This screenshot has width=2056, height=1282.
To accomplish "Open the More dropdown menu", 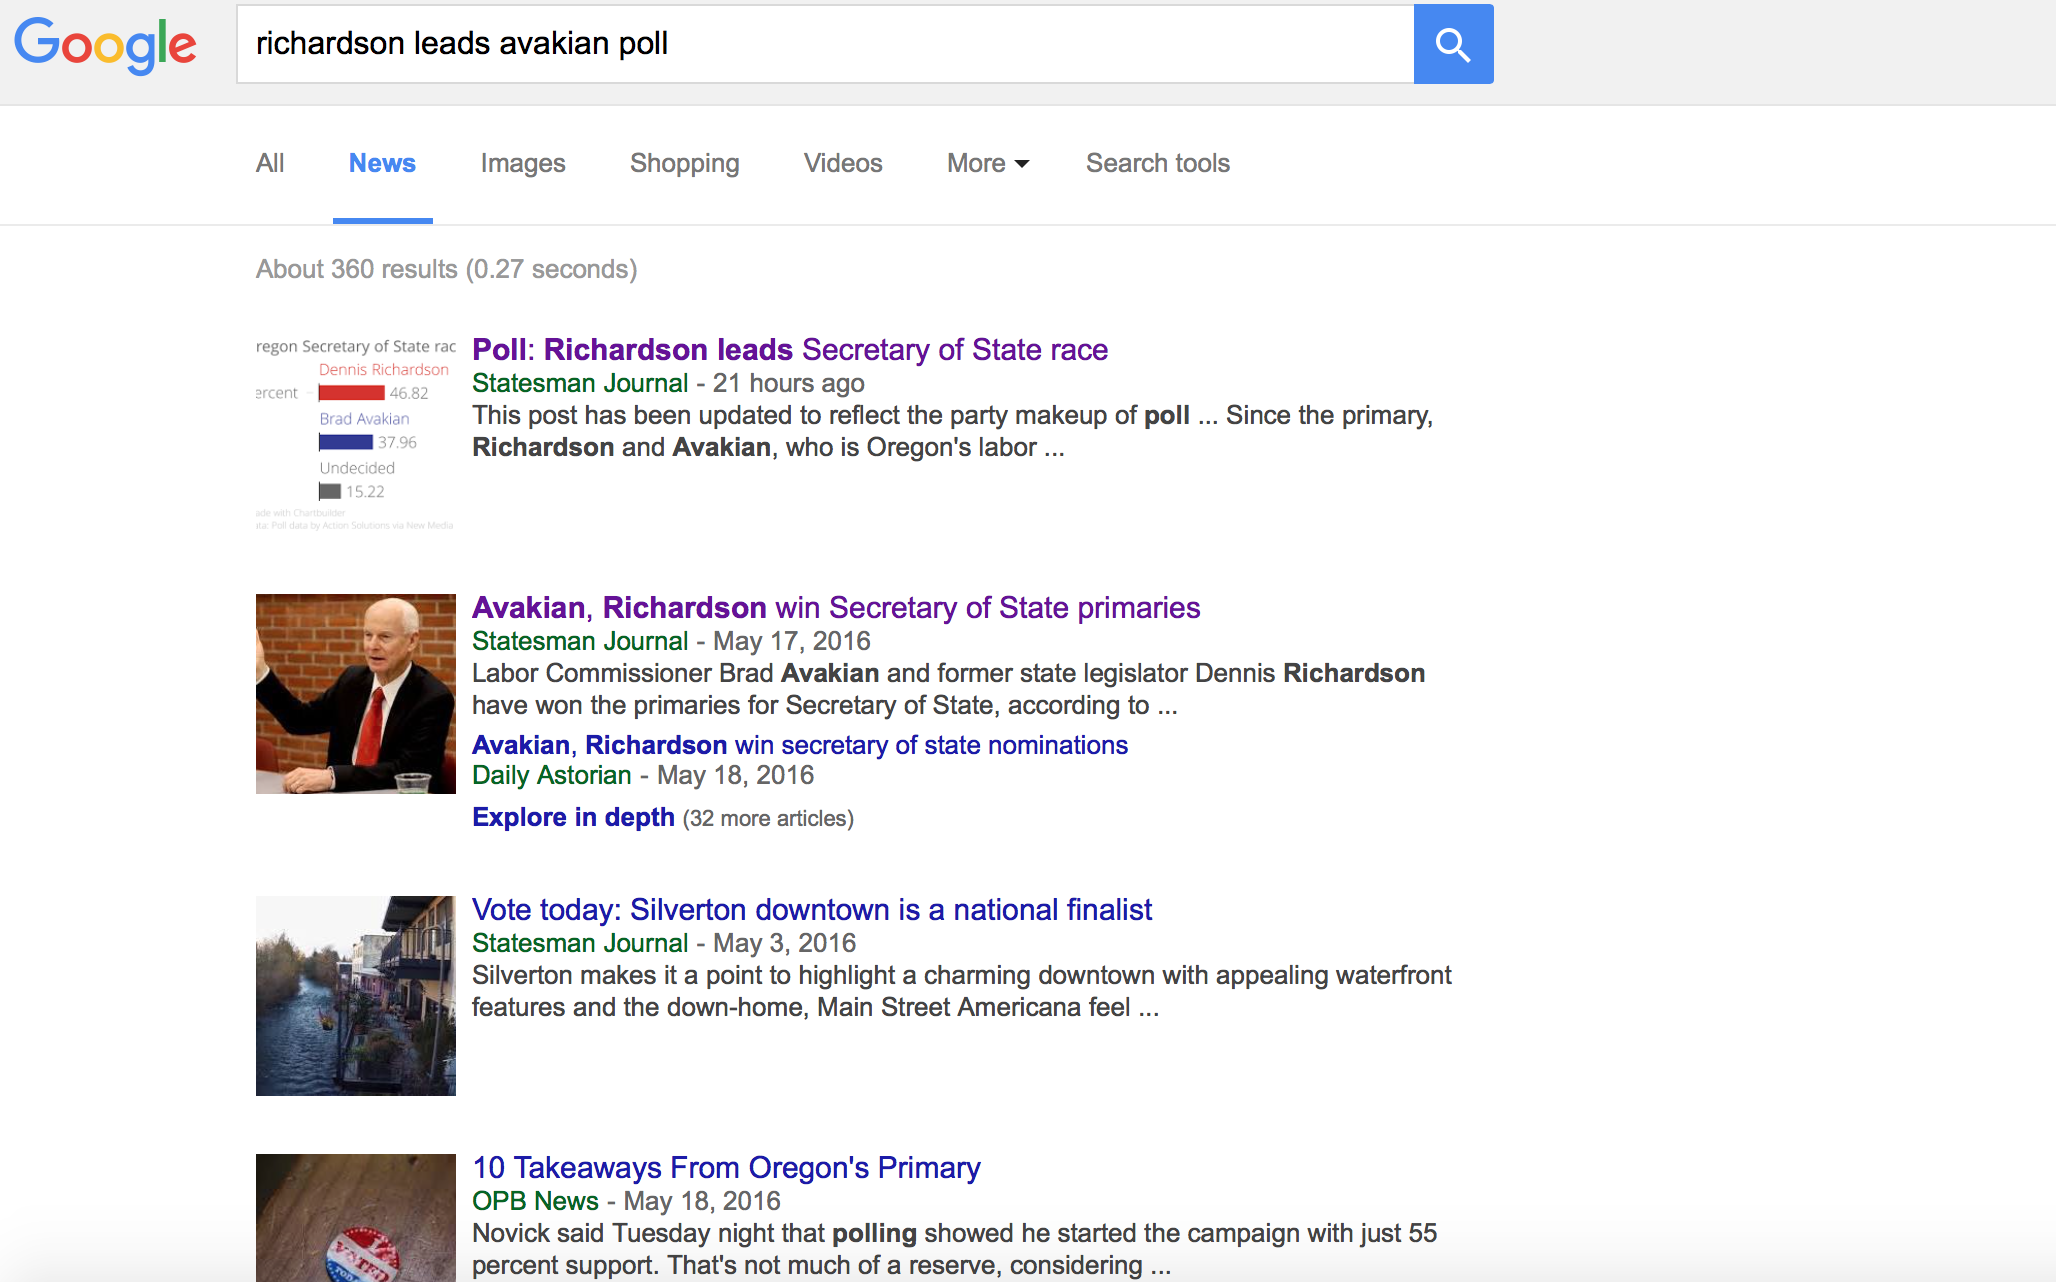I will tap(987, 163).
